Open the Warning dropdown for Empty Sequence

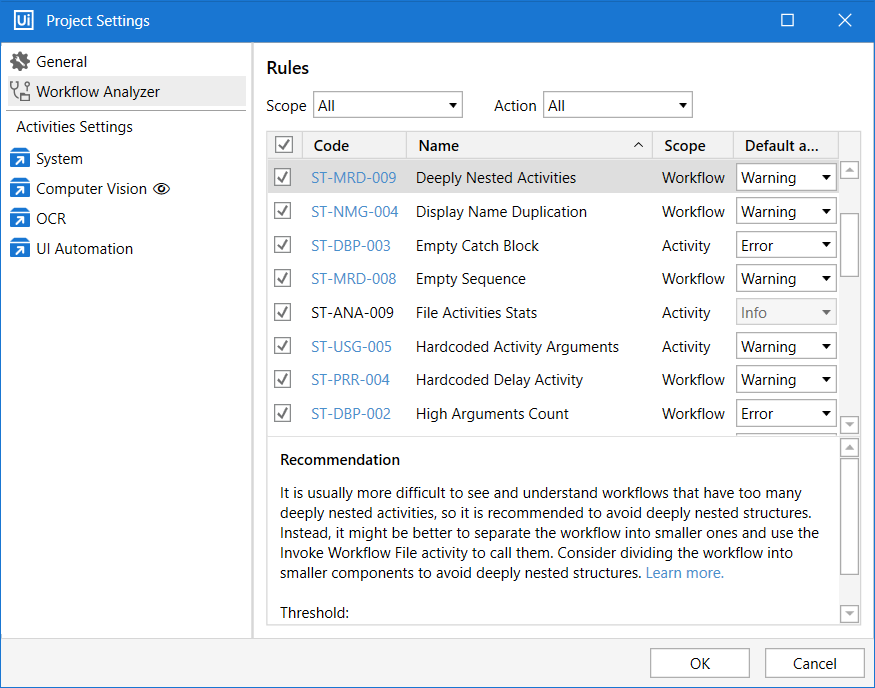pos(786,278)
